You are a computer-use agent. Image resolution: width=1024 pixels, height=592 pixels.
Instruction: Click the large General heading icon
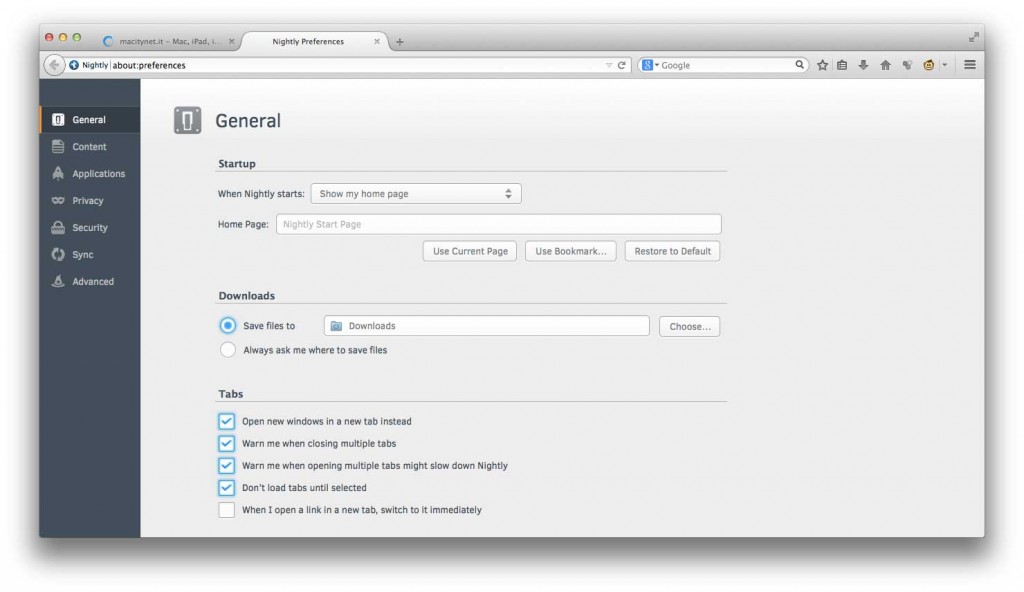pos(187,120)
